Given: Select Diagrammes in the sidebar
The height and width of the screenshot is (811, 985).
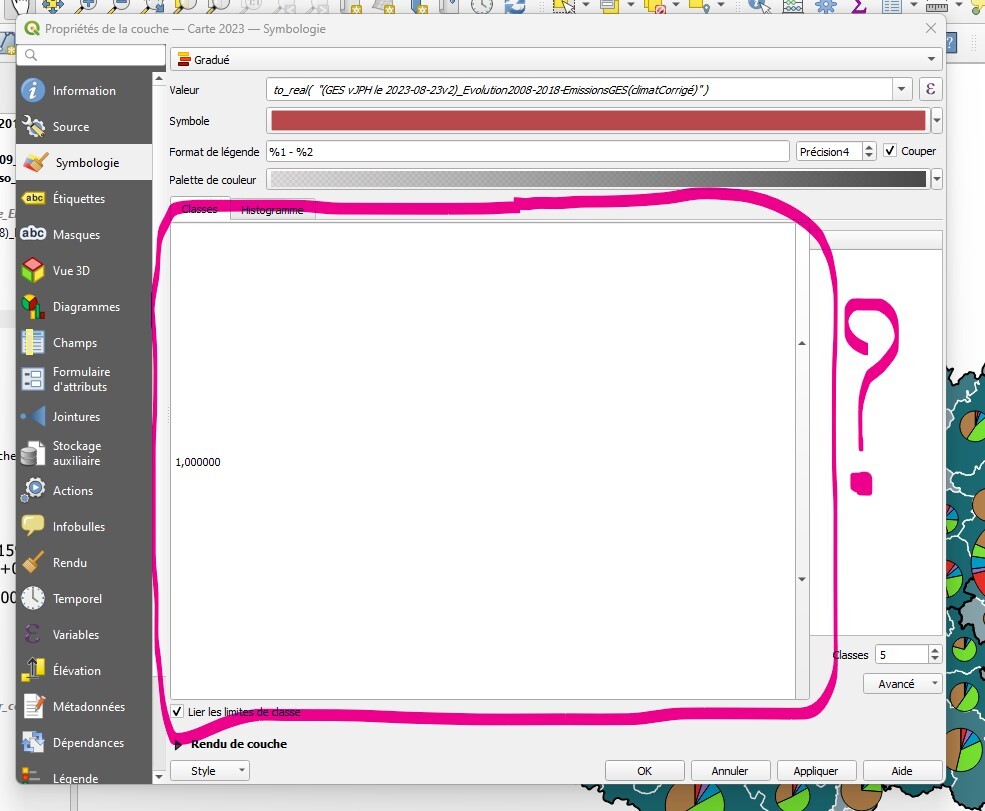Looking at the screenshot, I should click(x=86, y=307).
